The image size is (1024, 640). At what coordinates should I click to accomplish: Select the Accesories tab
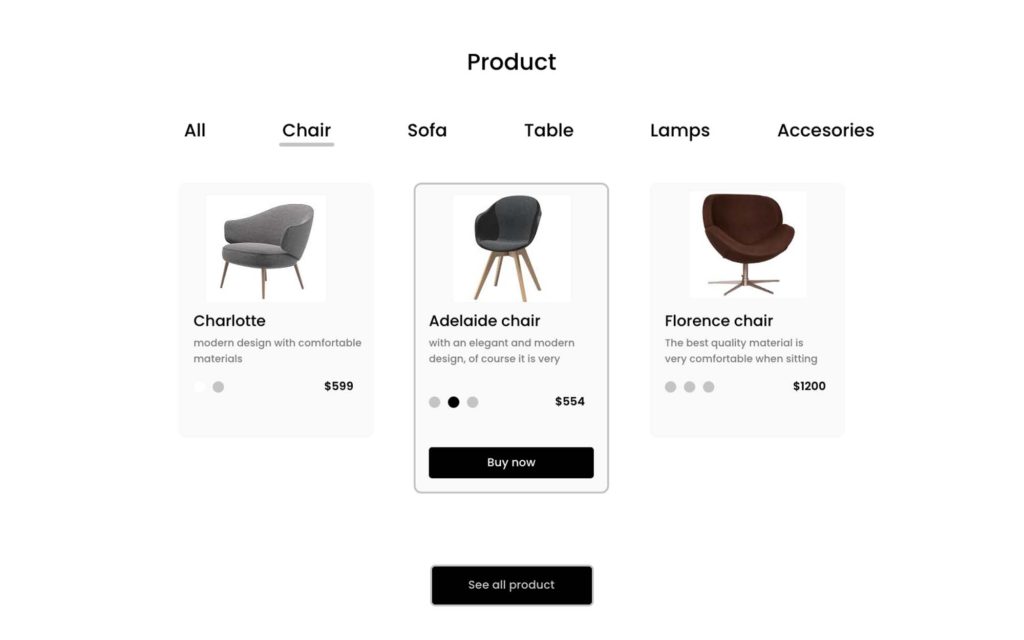pos(825,130)
